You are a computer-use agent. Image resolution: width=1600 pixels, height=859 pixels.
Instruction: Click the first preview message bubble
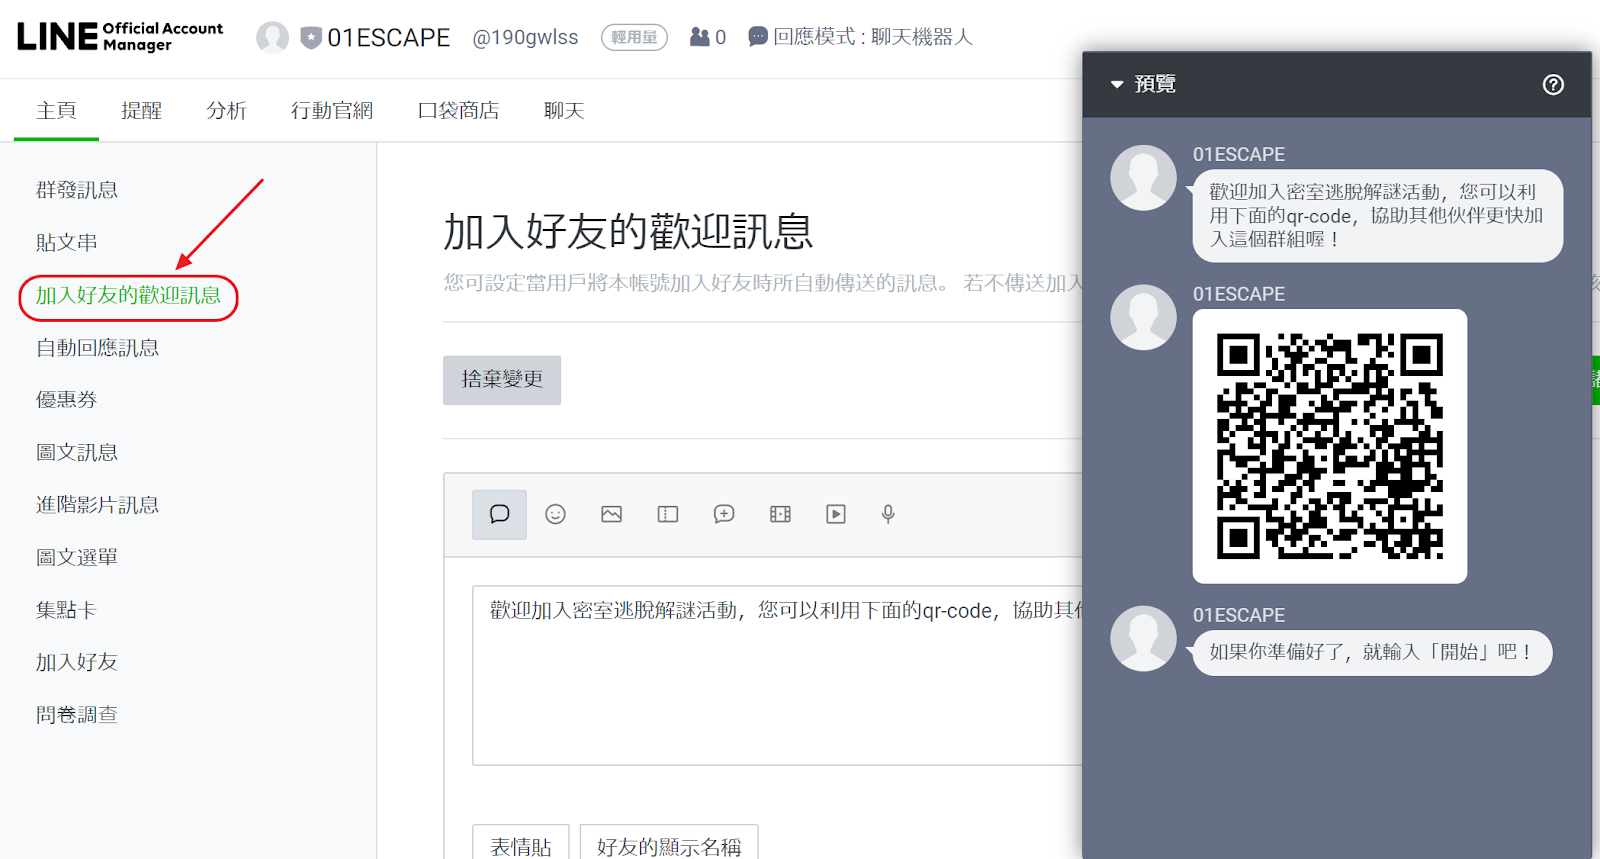[1377, 215]
